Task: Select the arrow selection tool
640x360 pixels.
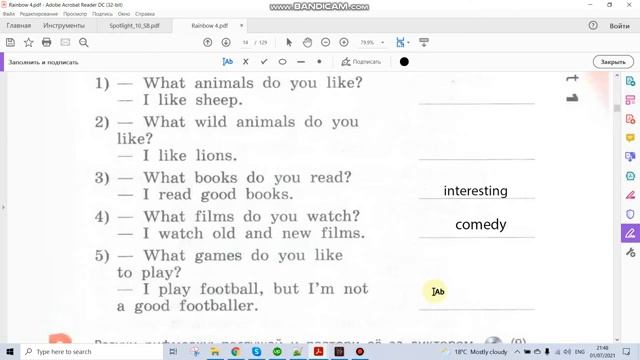Action: click(x=289, y=42)
